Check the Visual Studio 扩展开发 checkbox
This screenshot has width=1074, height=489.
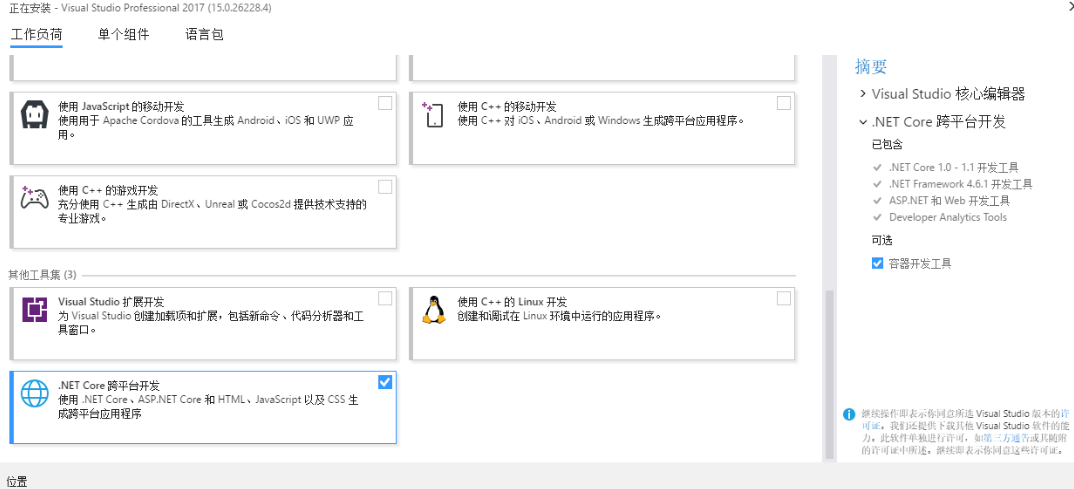point(385,299)
